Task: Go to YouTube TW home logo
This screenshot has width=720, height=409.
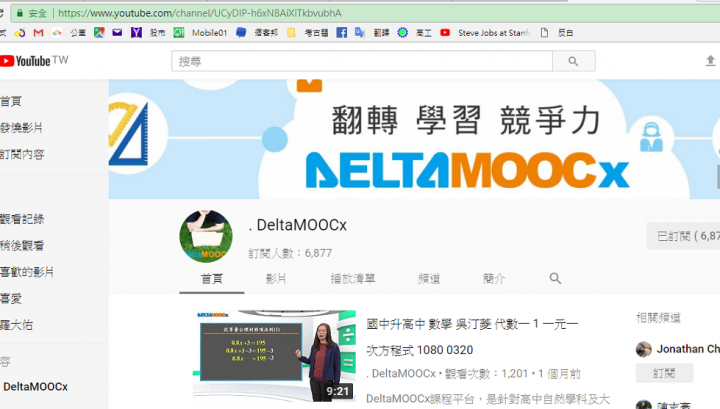Action: 34,61
